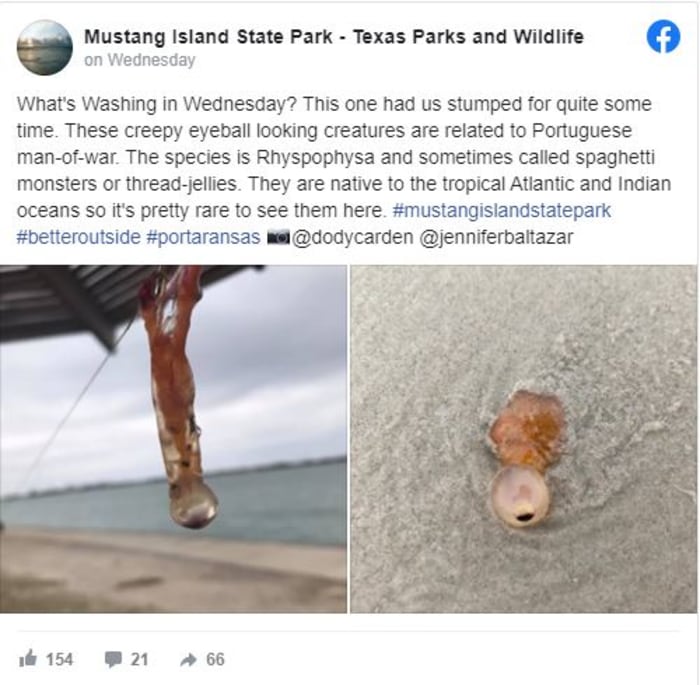Show the 21 comments count
700x685 pixels.
139,660
